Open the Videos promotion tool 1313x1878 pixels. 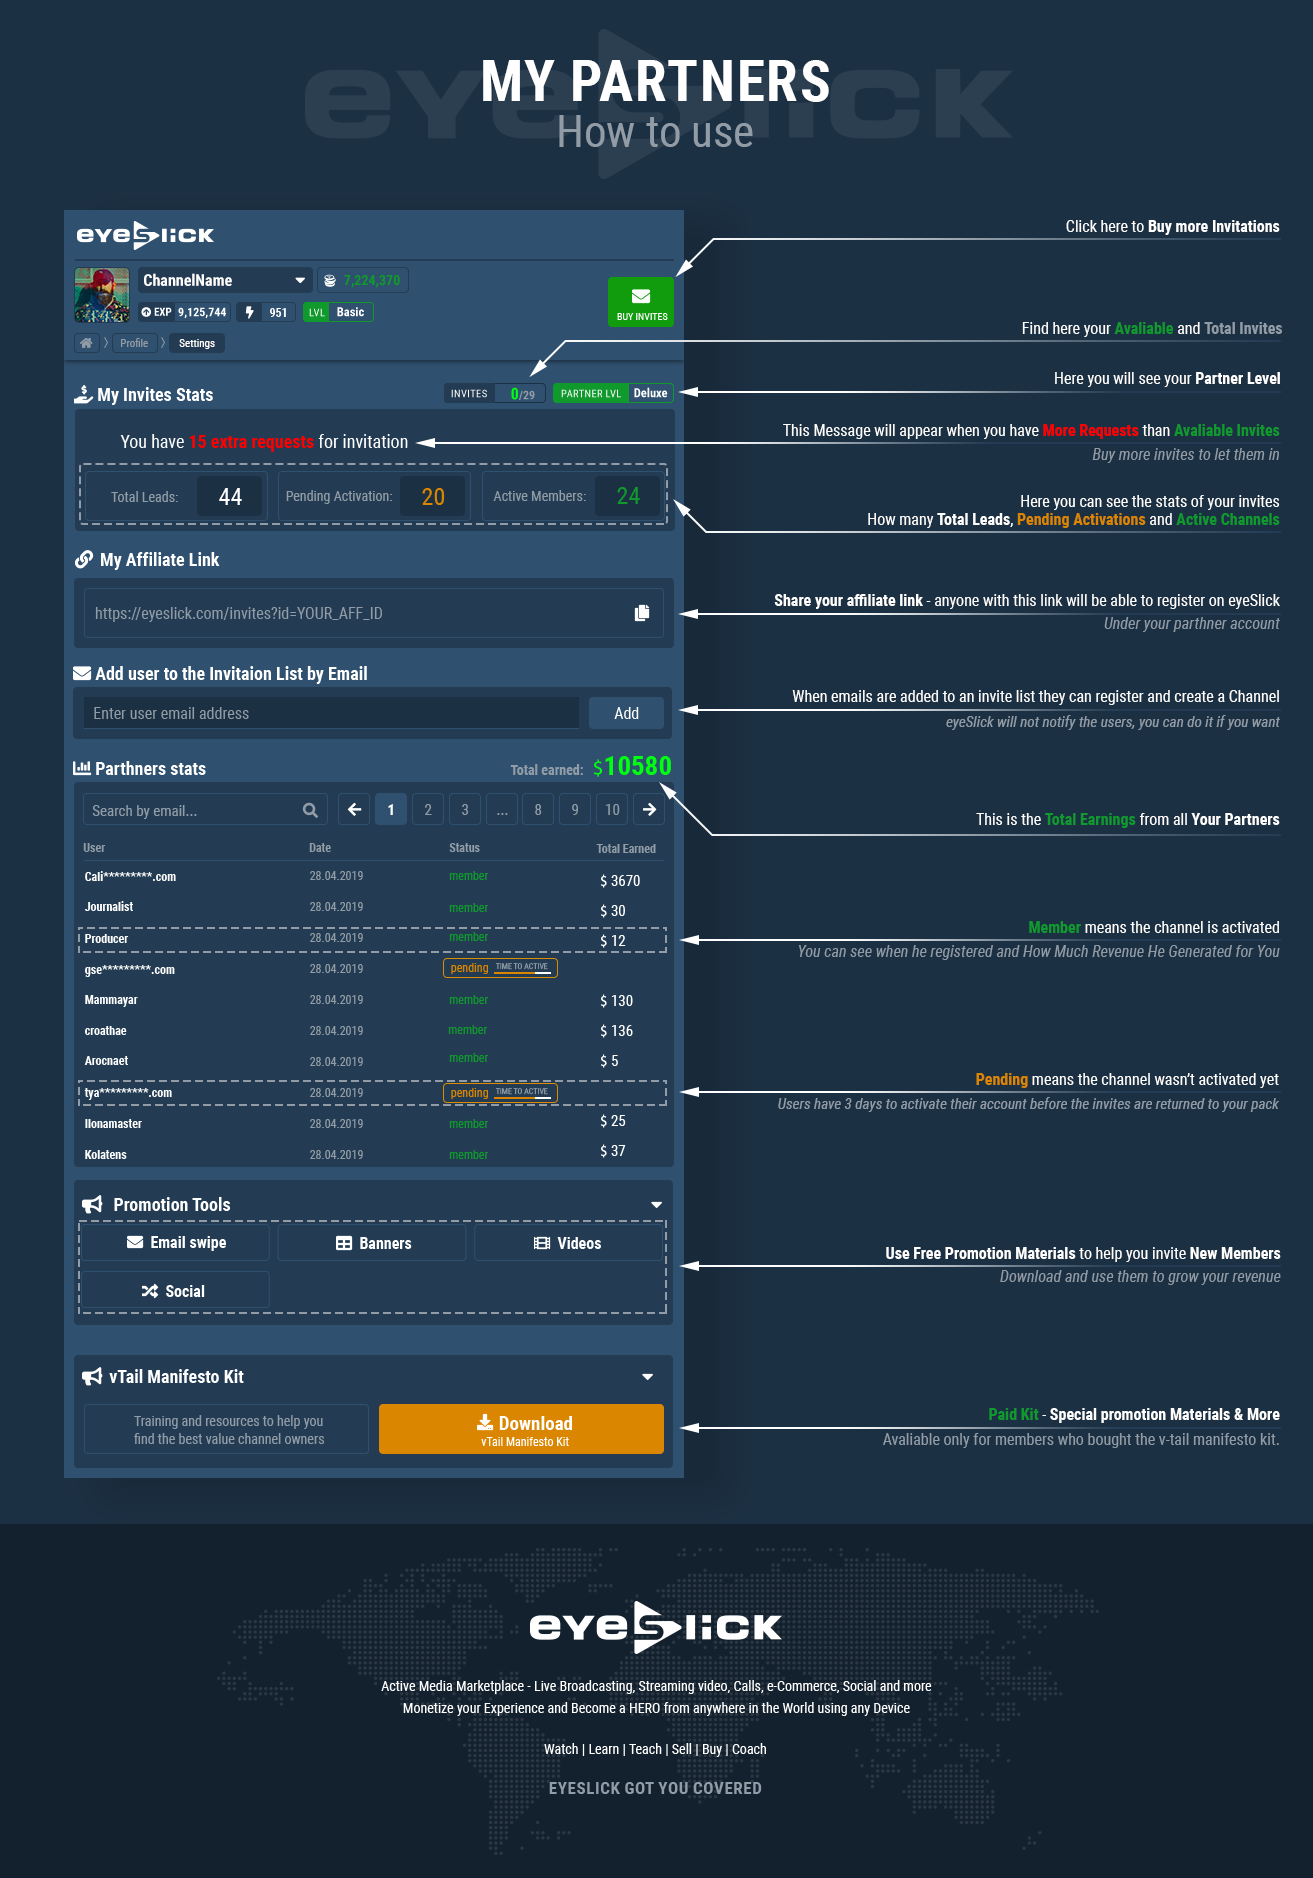tap(568, 1243)
